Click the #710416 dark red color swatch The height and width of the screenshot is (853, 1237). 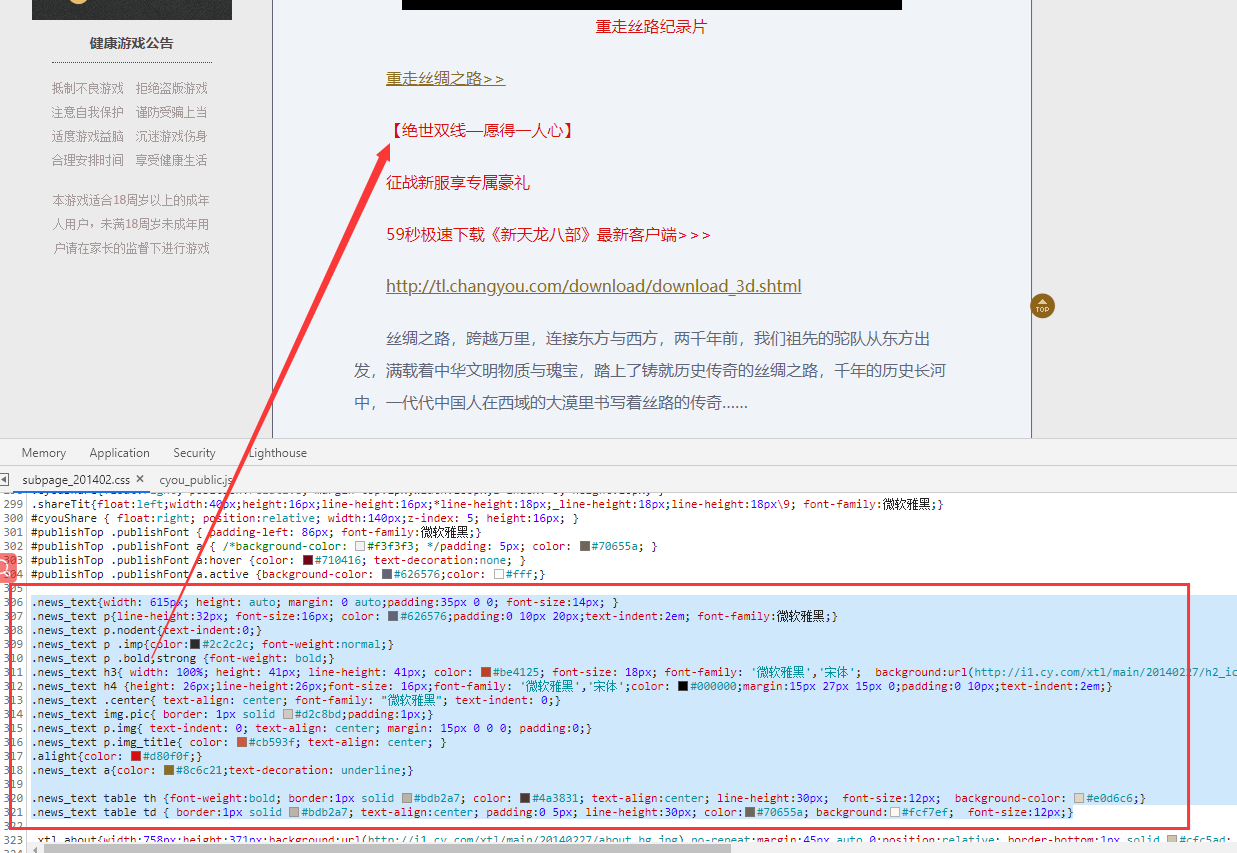[x=308, y=561]
